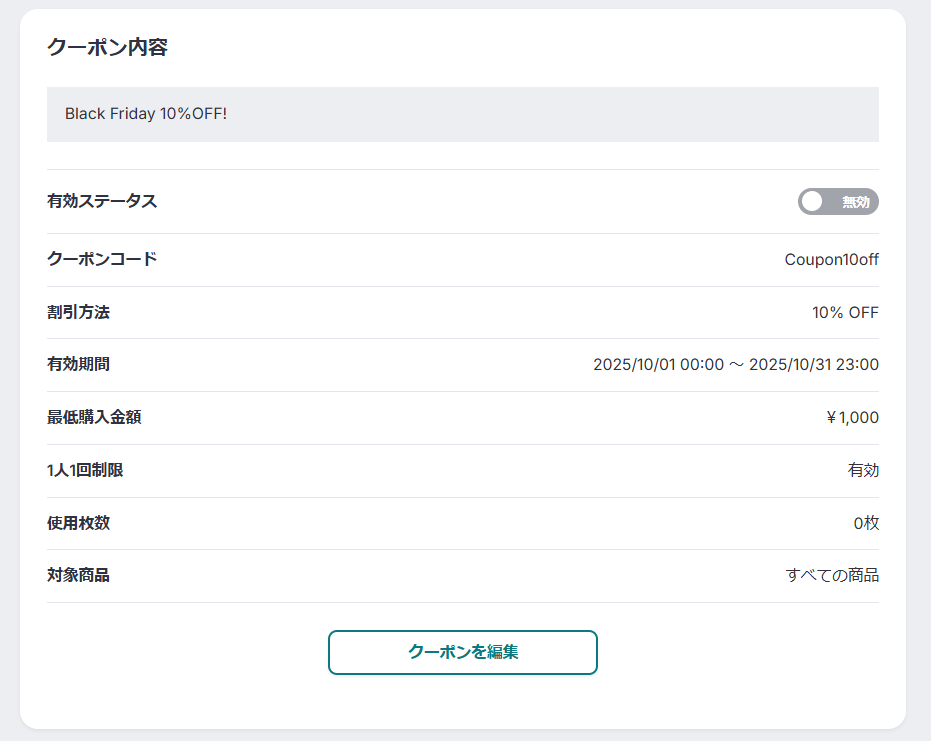The width and height of the screenshot is (931, 741).
Task: Click the 割引方法 label
Action: pyautogui.click(x=79, y=311)
